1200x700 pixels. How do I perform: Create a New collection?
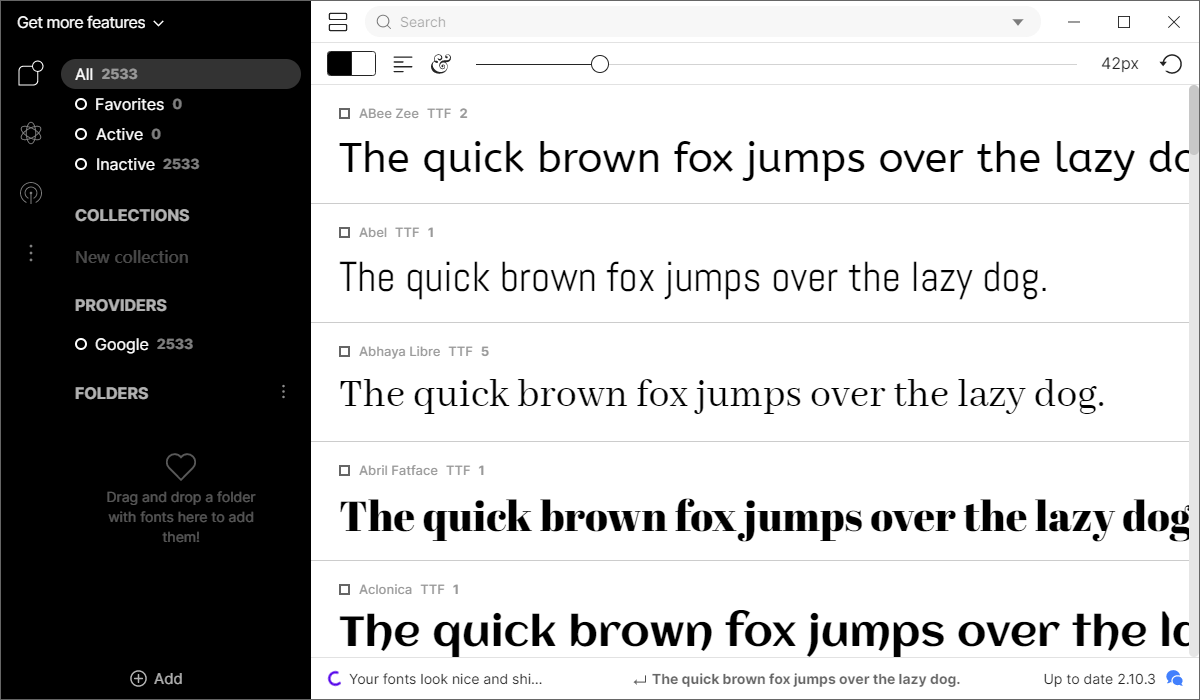point(131,257)
